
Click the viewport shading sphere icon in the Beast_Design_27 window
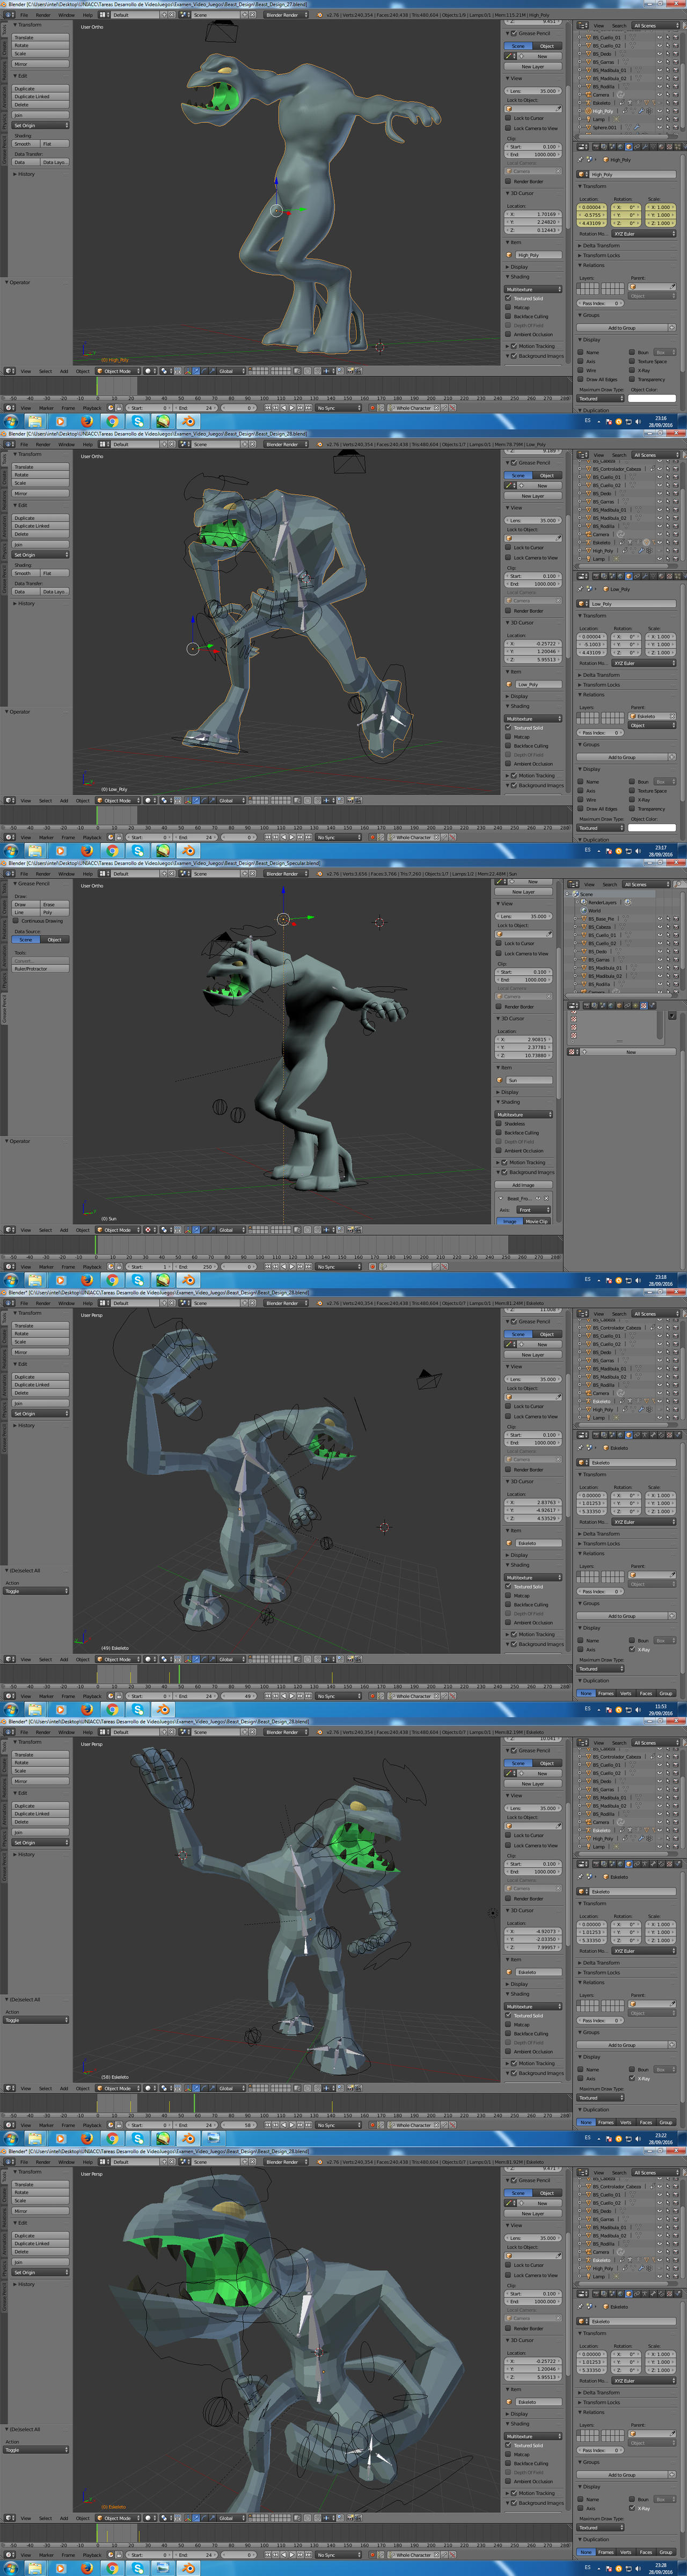[x=149, y=371]
